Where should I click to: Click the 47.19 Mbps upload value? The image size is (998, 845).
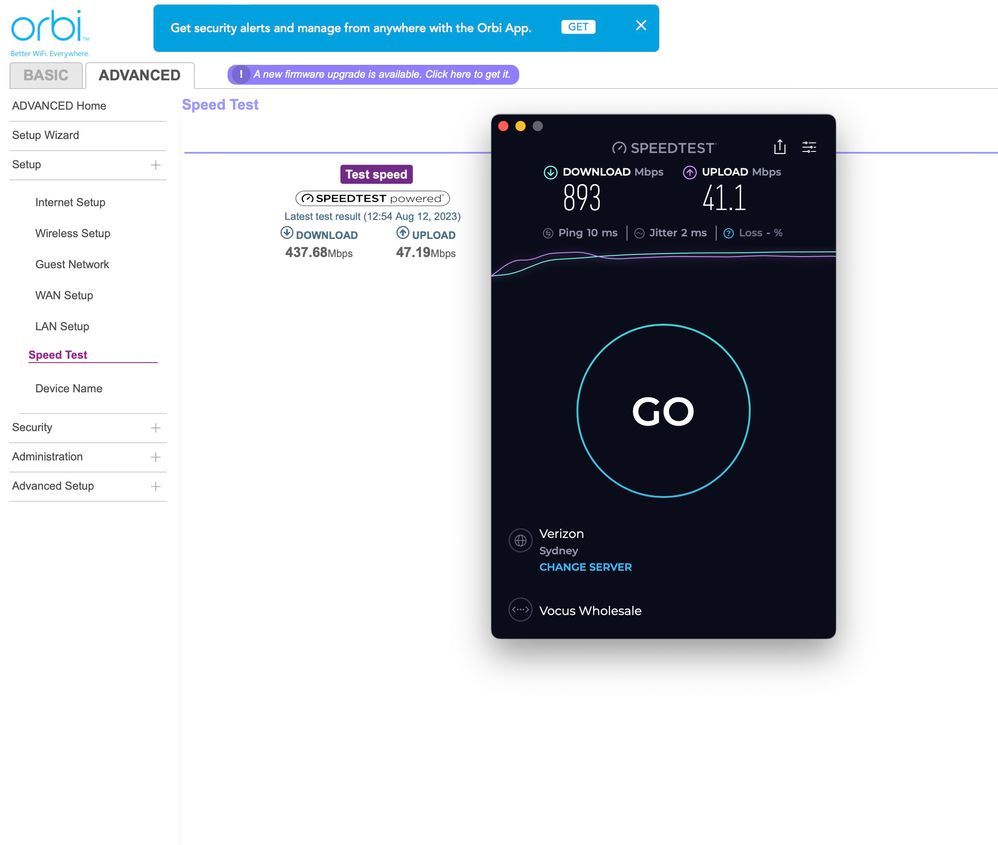(426, 253)
